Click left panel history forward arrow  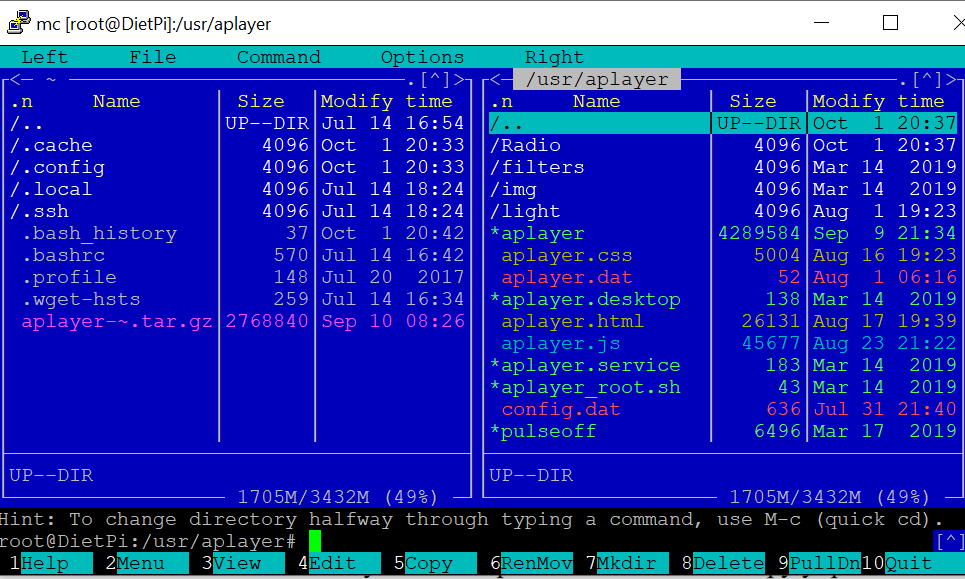click(x=459, y=79)
